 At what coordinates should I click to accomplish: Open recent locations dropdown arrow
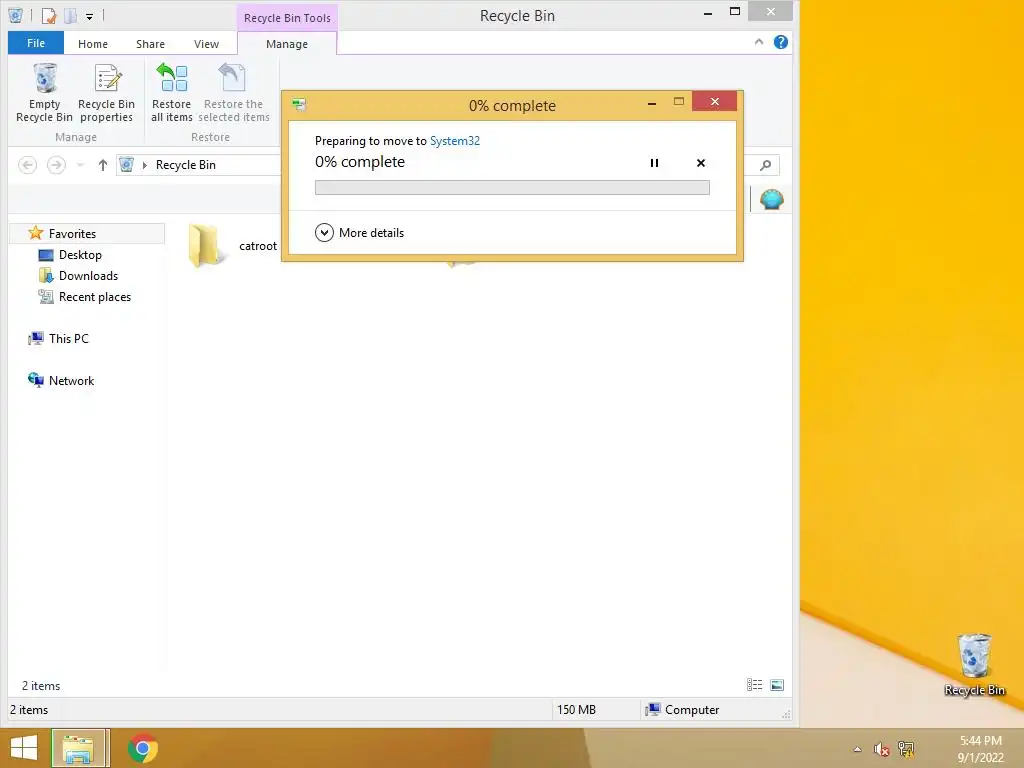coord(80,165)
